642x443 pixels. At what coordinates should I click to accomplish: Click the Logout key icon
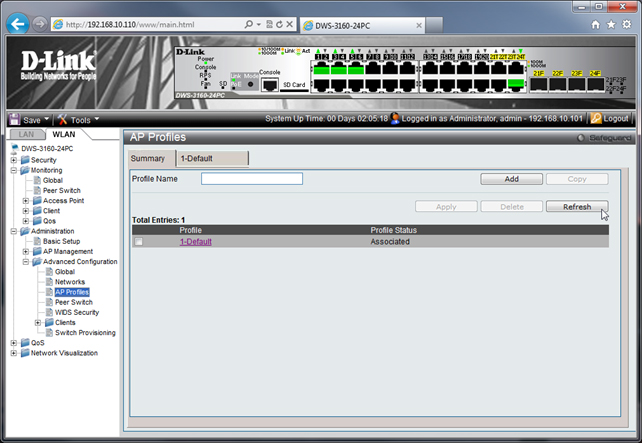pos(596,118)
